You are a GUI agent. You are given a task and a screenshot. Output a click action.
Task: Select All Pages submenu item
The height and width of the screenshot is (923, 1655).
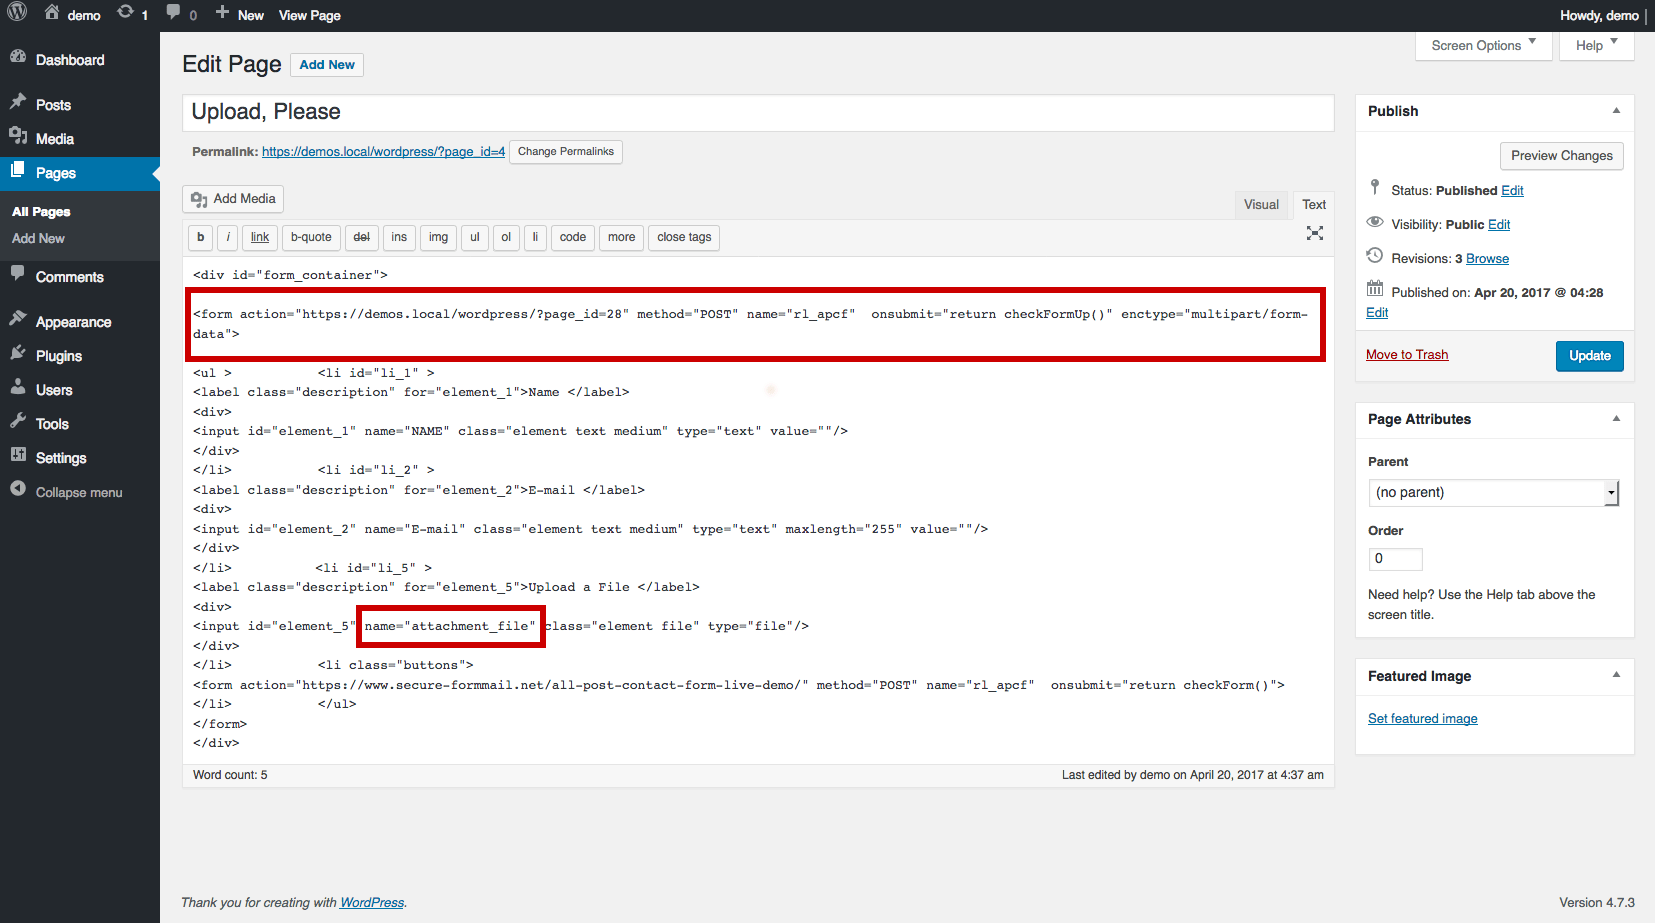41,212
